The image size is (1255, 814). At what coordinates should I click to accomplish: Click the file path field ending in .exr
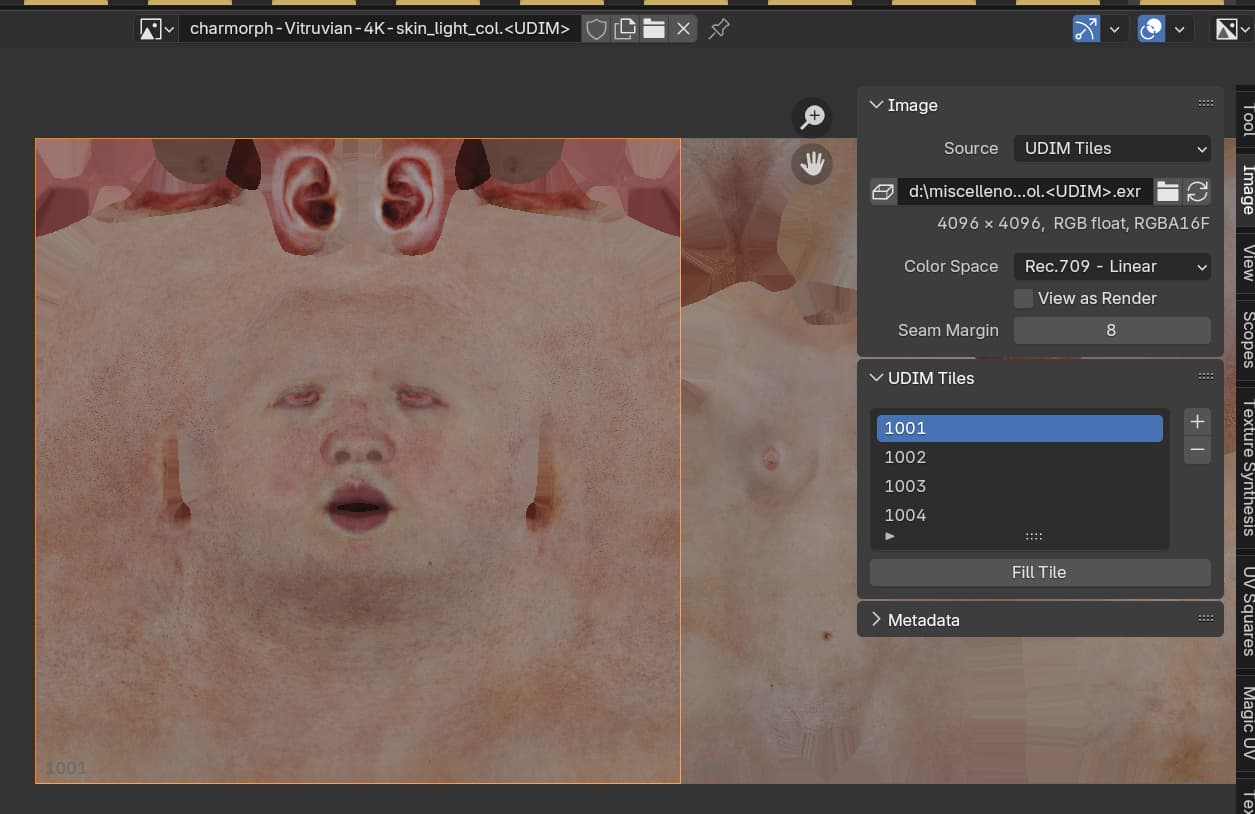(x=1025, y=191)
